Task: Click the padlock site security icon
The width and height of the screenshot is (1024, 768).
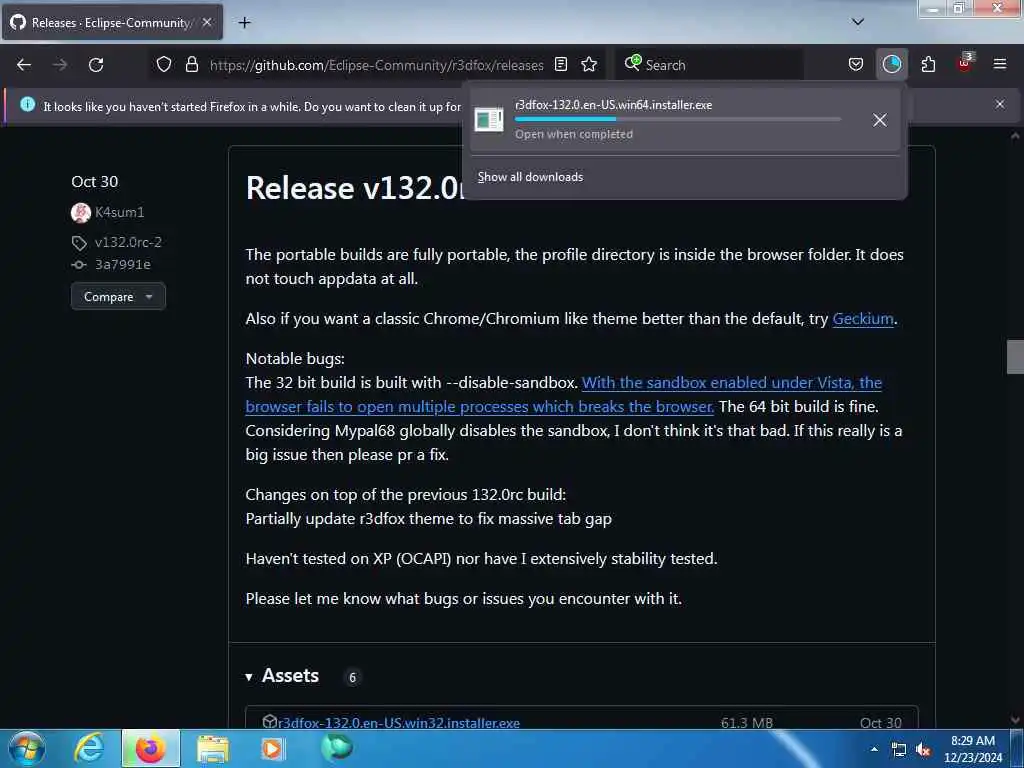Action: tap(191, 65)
